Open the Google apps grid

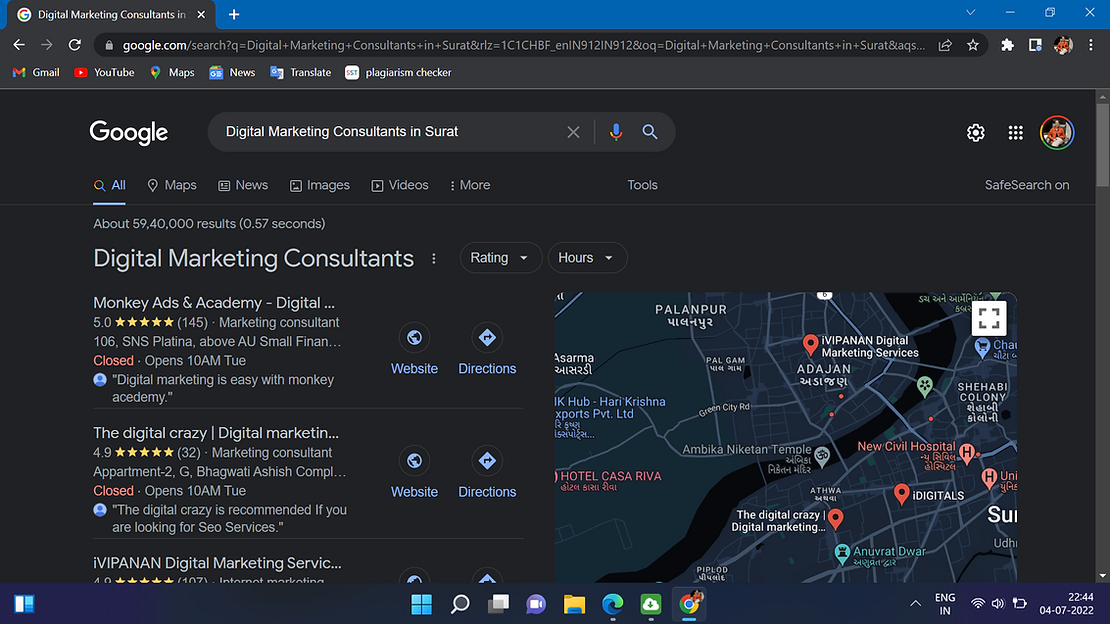point(1016,133)
